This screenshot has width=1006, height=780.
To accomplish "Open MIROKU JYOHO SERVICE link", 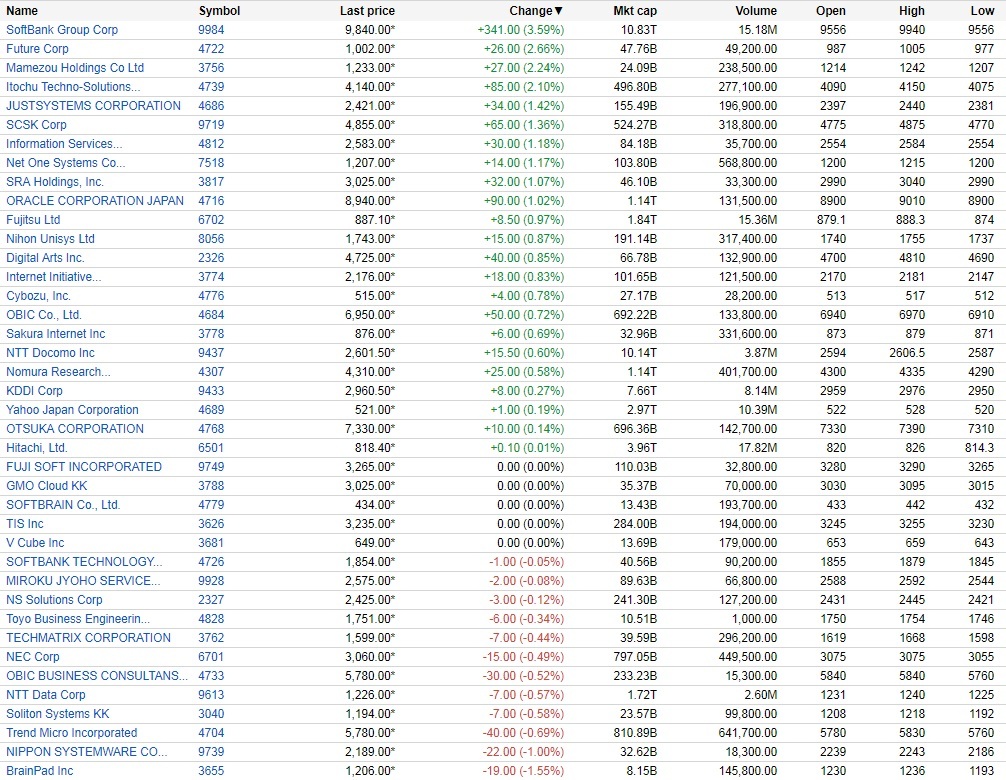I will tap(83, 581).
